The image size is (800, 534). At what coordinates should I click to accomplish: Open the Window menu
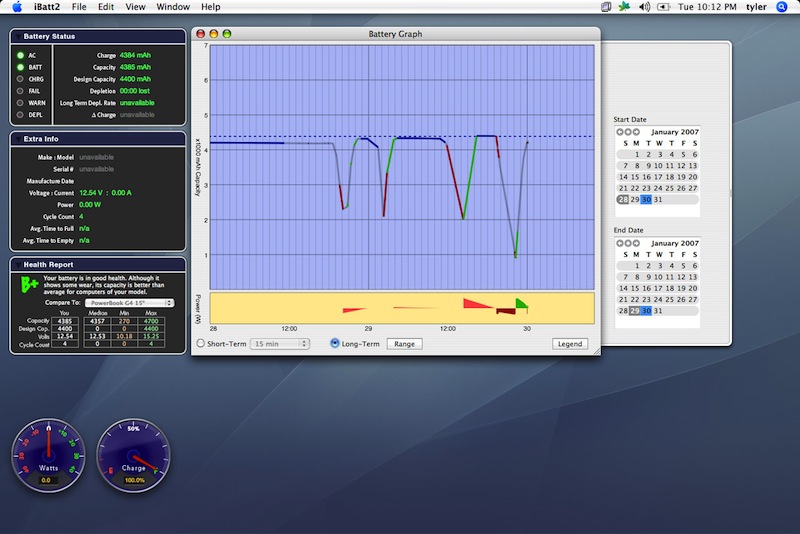[x=173, y=7]
